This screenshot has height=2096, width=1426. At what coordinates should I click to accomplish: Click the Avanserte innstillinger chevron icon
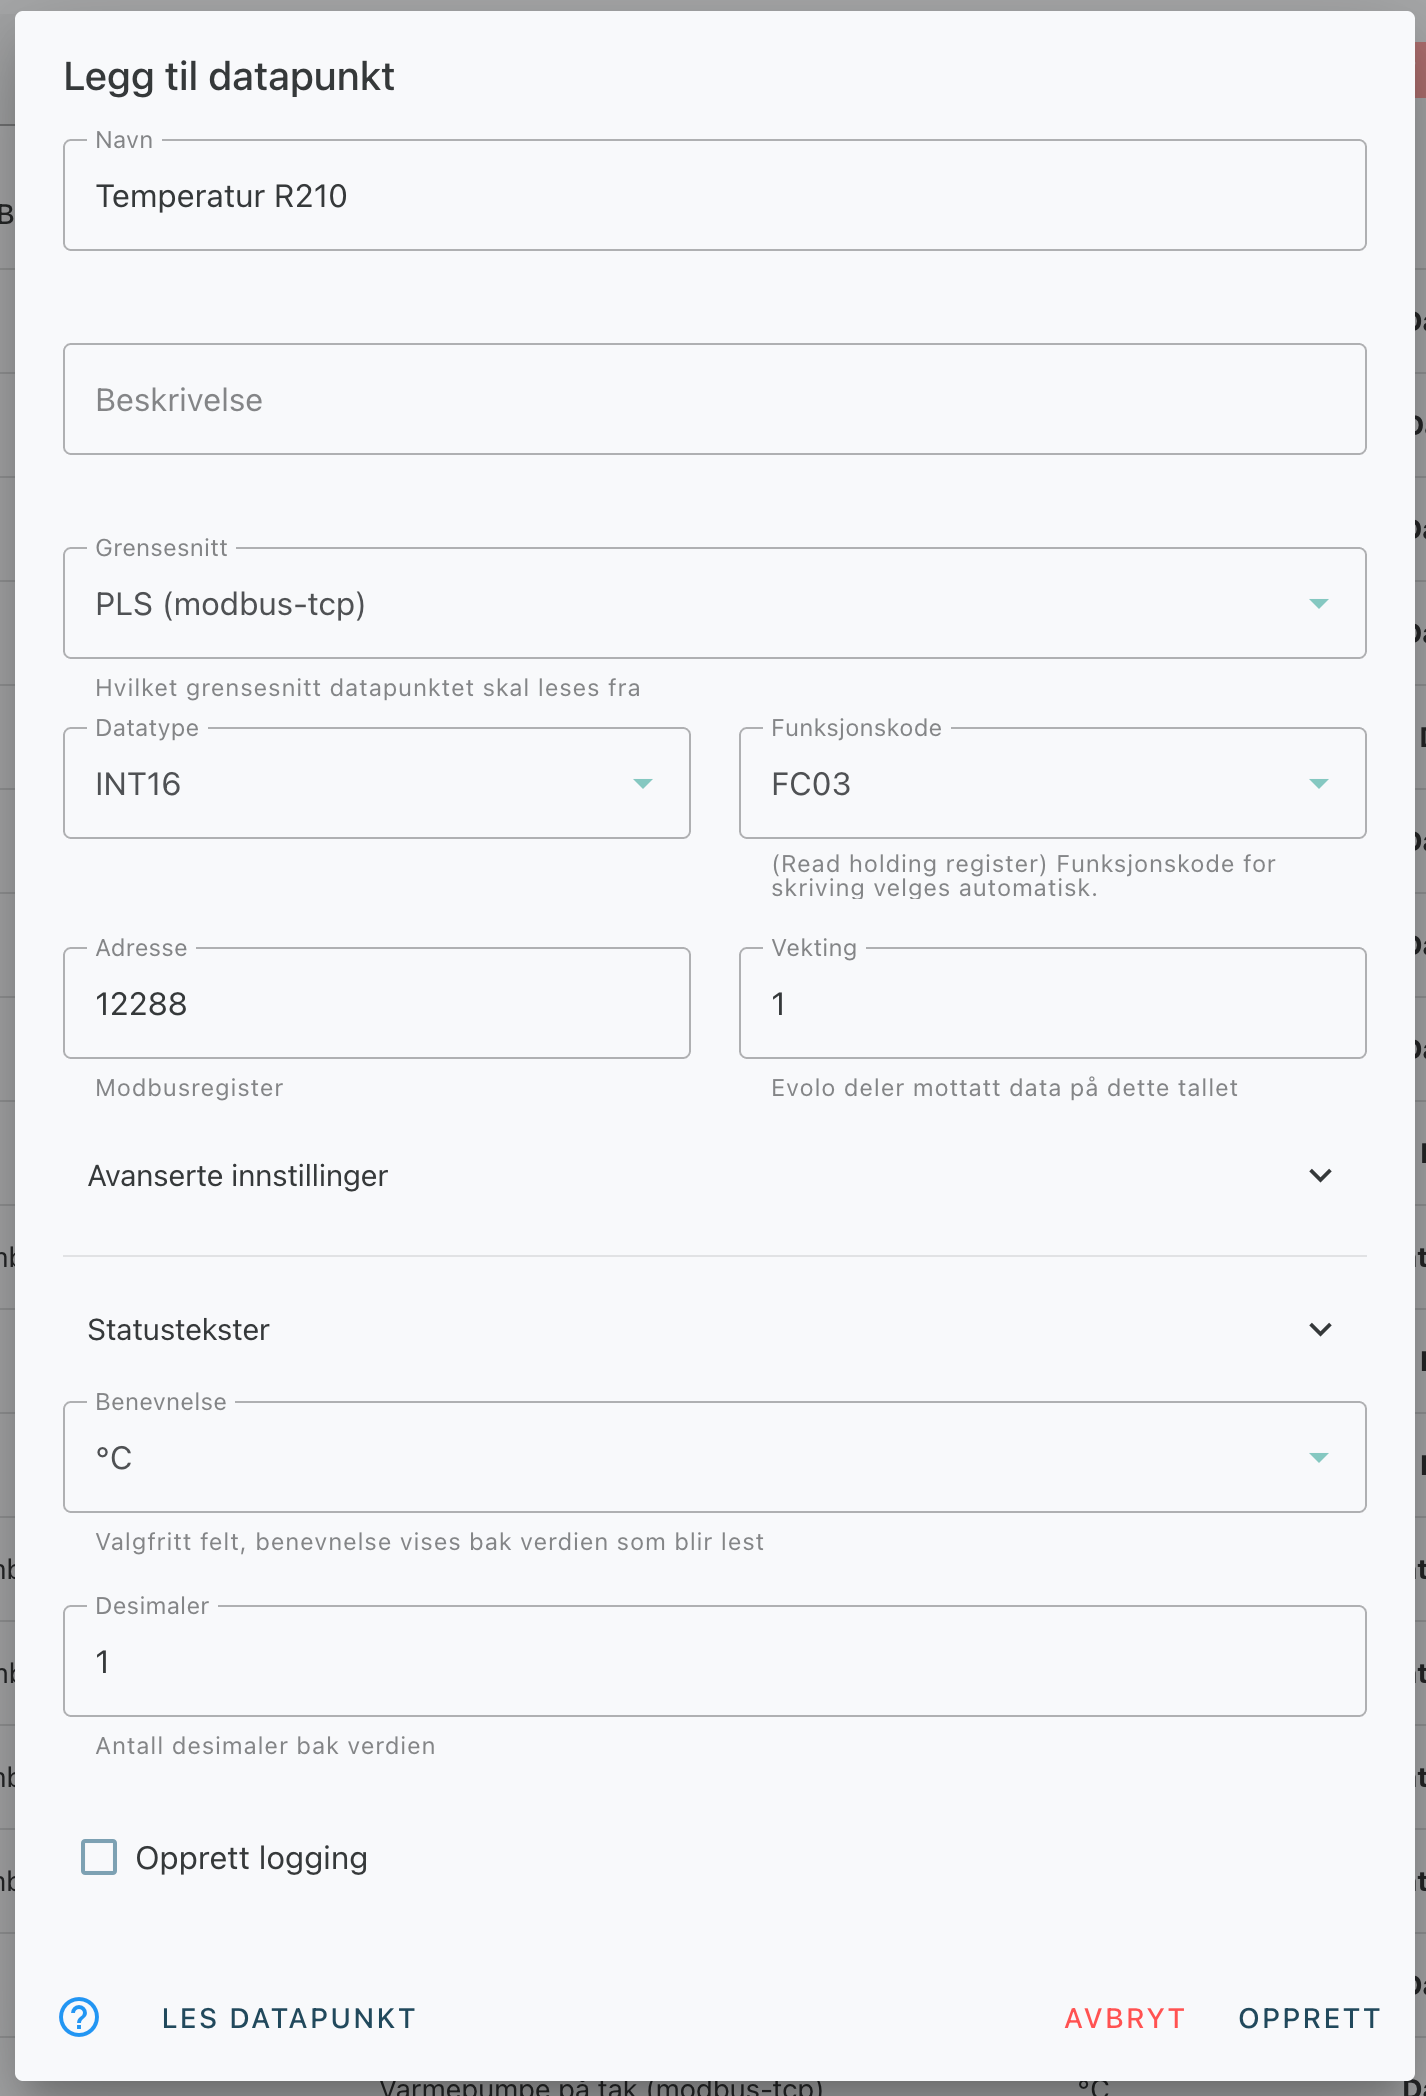click(x=1320, y=1175)
